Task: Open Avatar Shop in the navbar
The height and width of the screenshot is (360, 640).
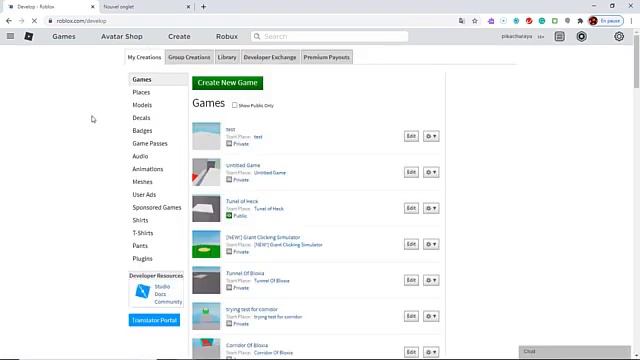Action: click(x=122, y=36)
